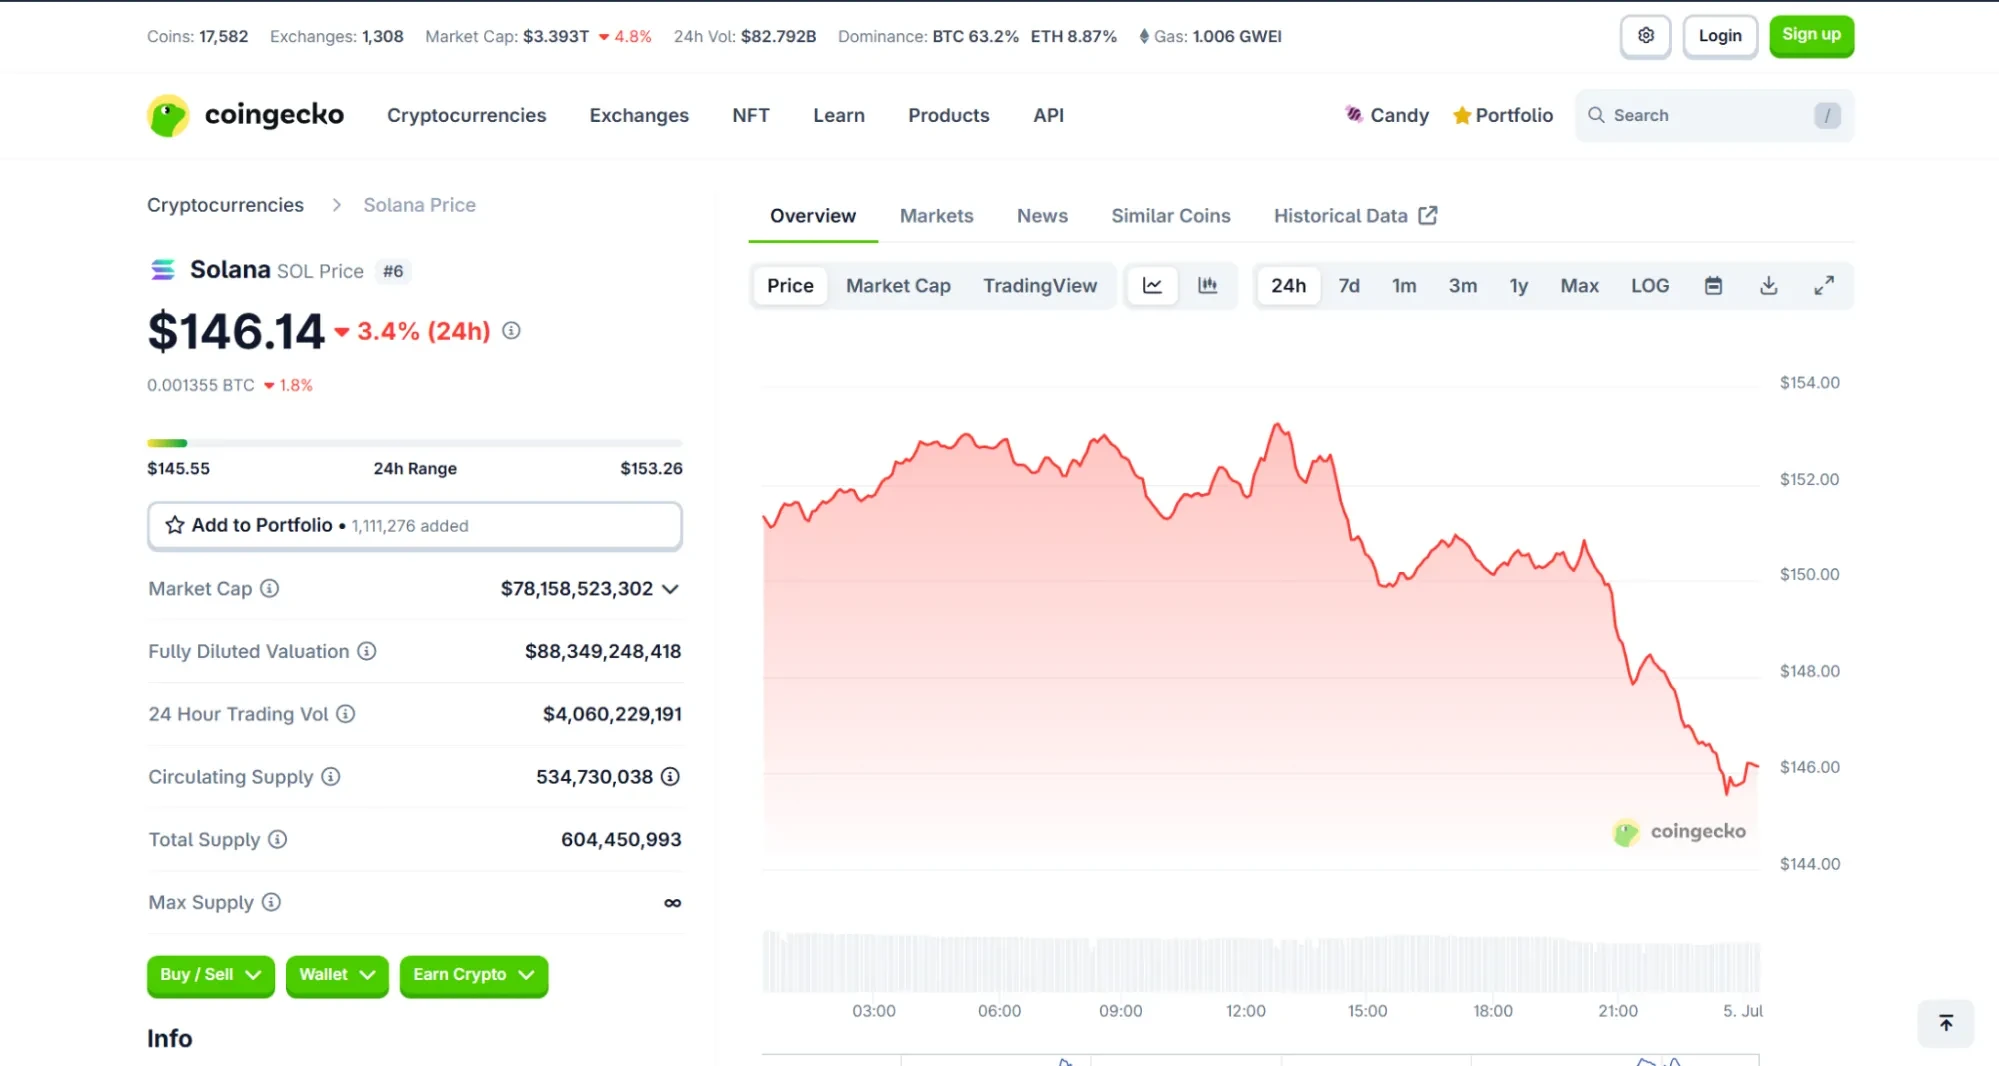
Task: Click the Market Cap info icon
Action: (270, 589)
